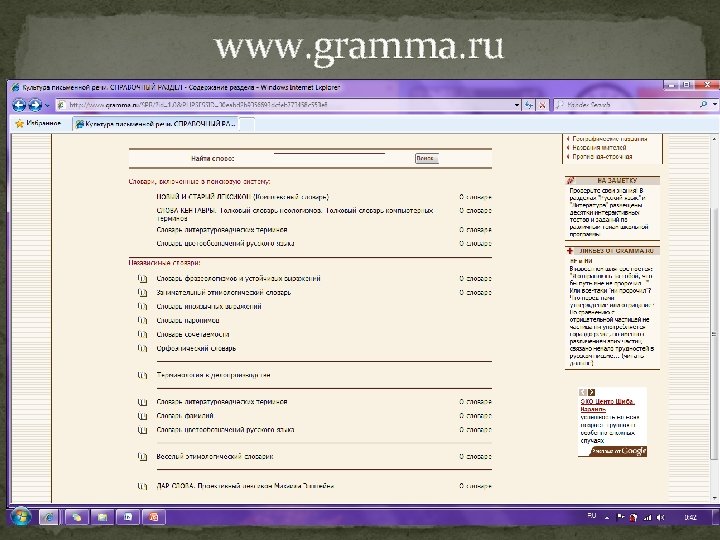Click О словаре for ДАР СЛОВА
The image size is (720, 540).
[x=475, y=486]
